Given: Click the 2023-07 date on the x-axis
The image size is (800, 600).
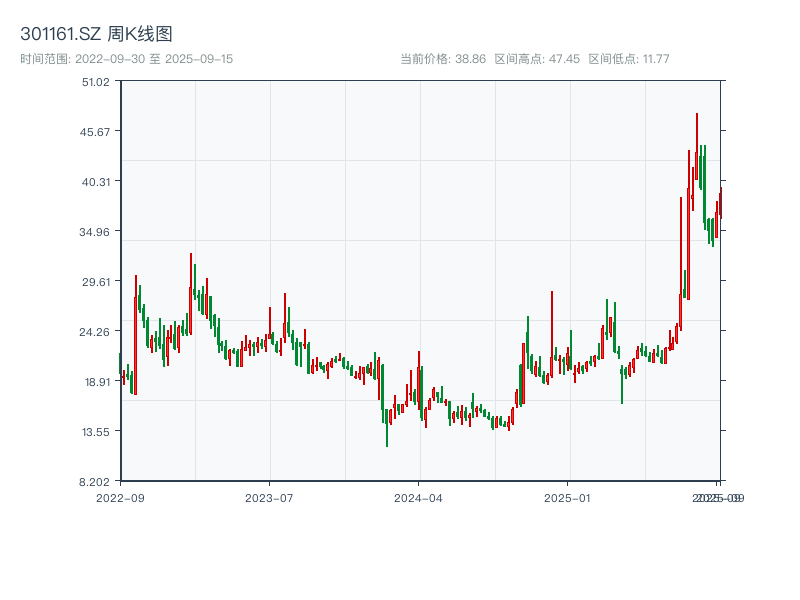Looking at the screenshot, I should tap(267, 496).
